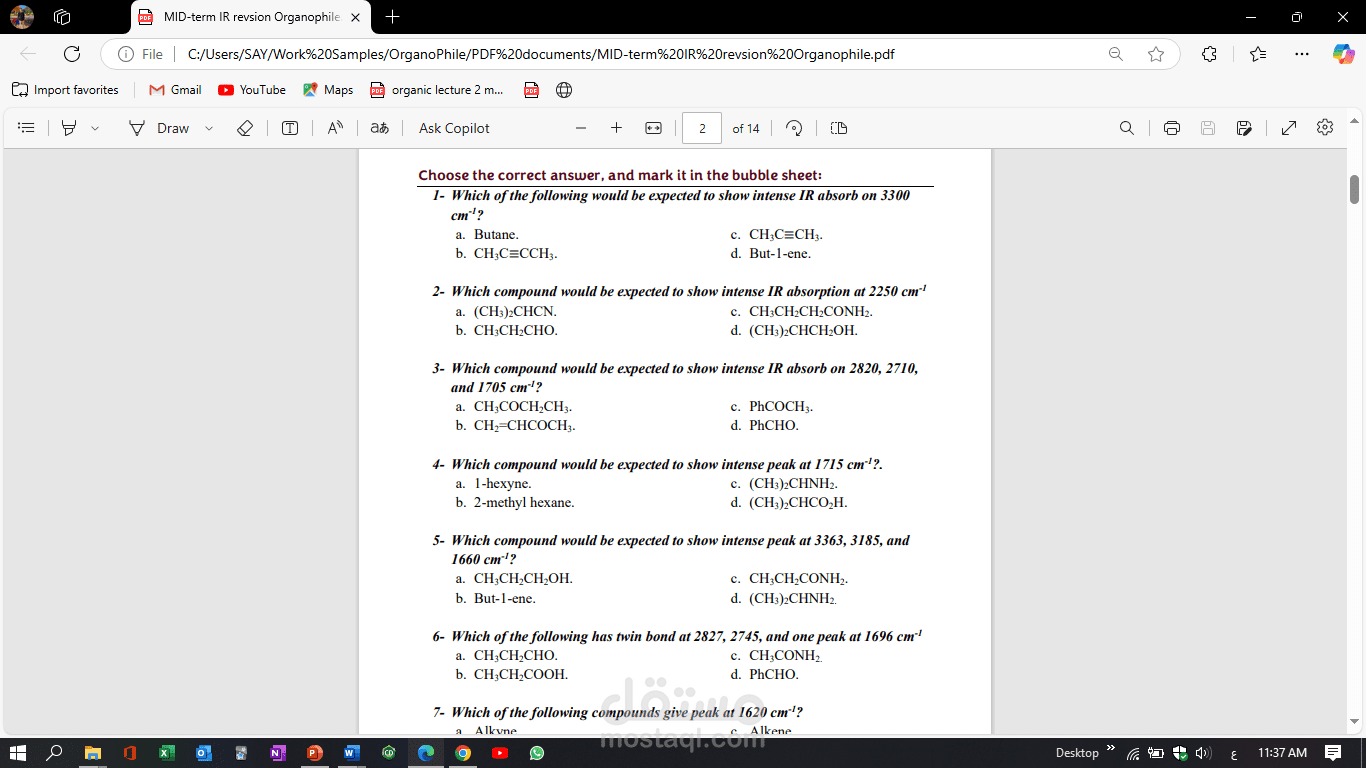Select the Erase tool
The width and height of the screenshot is (1366, 768).
(245, 128)
